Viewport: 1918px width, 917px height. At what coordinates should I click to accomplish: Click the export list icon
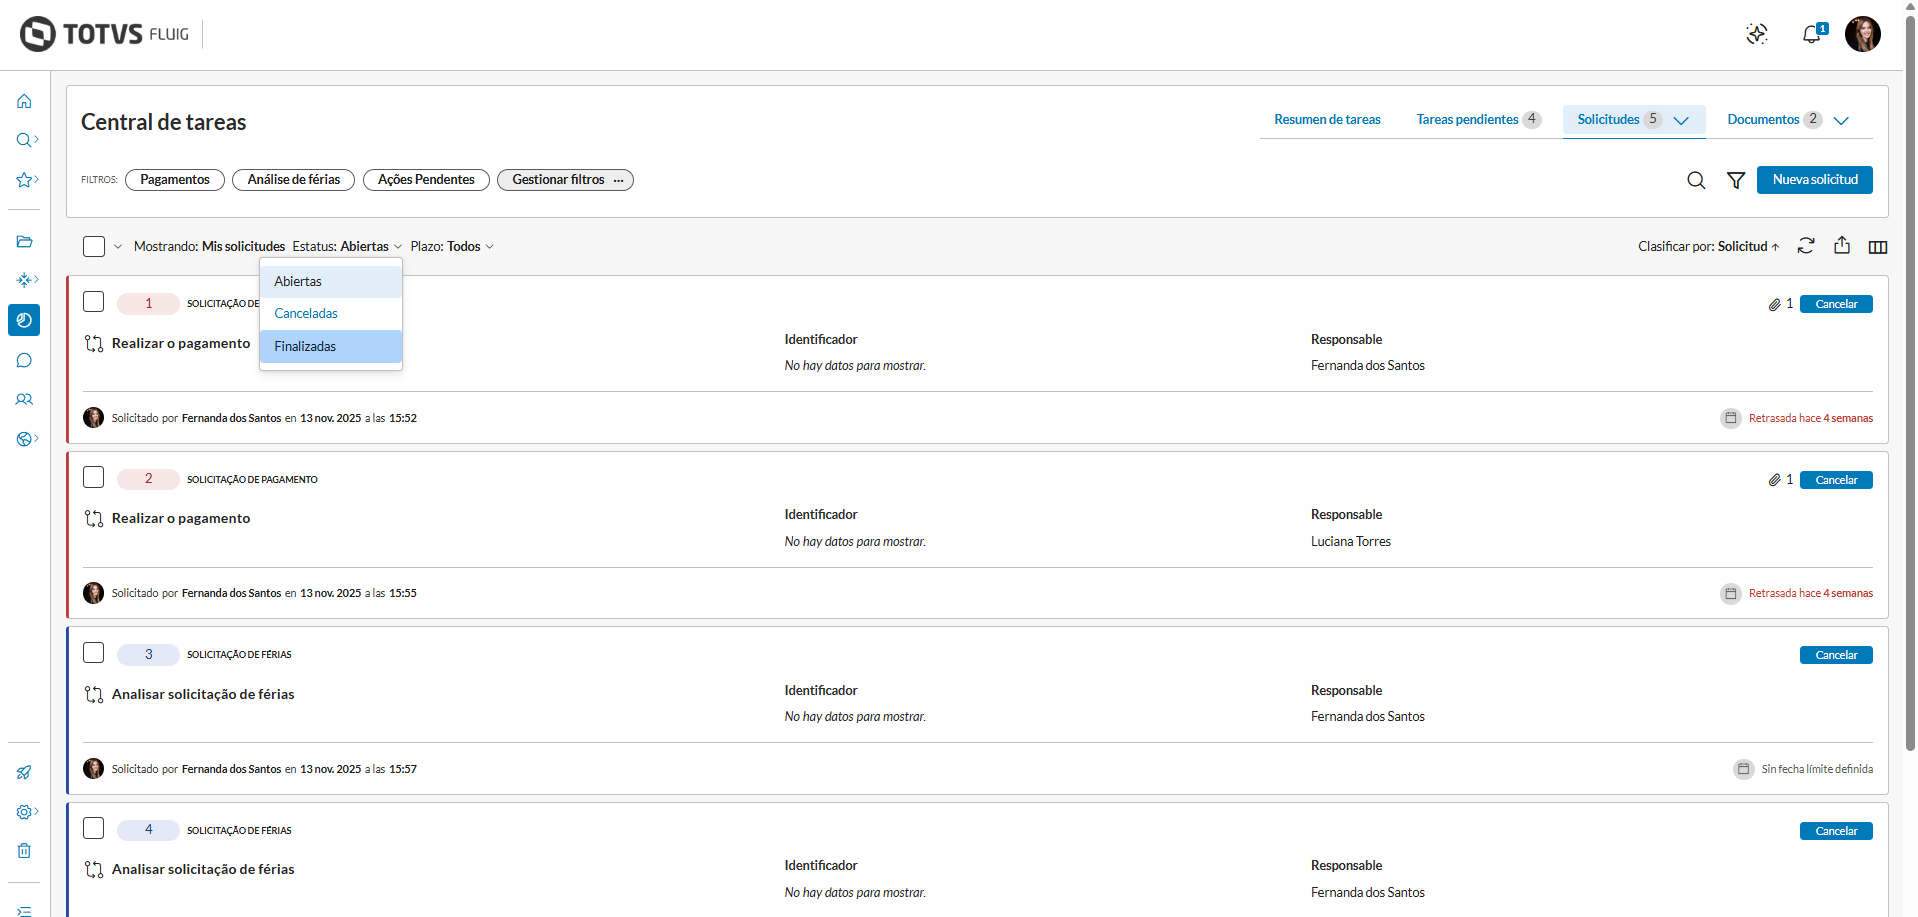pyautogui.click(x=1842, y=246)
